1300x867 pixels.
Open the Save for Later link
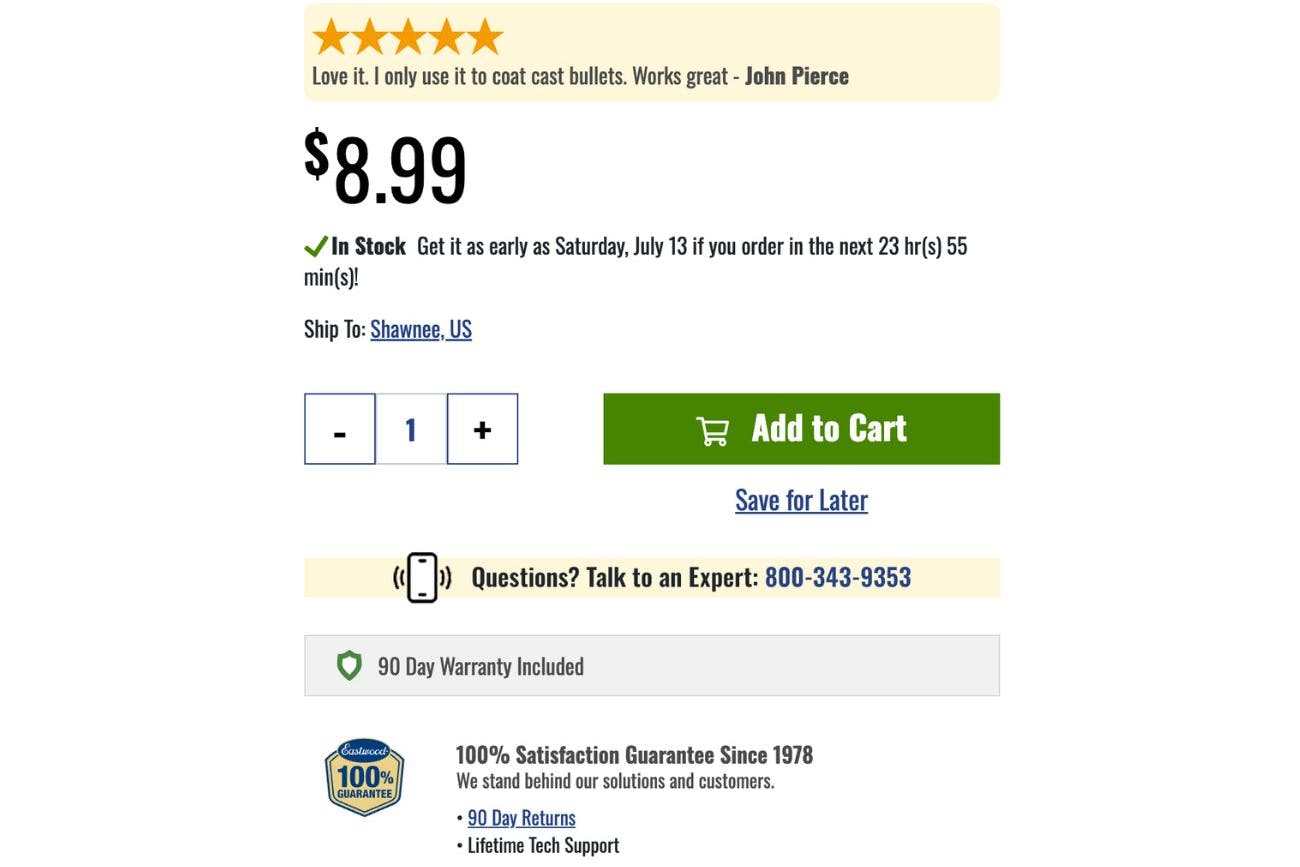pyautogui.click(x=801, y=500)
